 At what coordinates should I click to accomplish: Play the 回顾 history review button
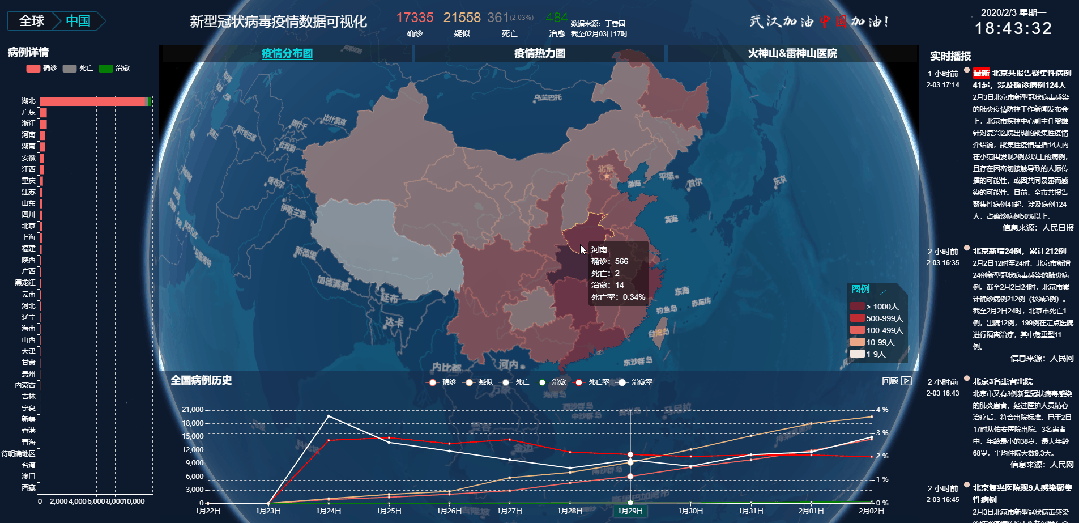click(x=897, y=381)
